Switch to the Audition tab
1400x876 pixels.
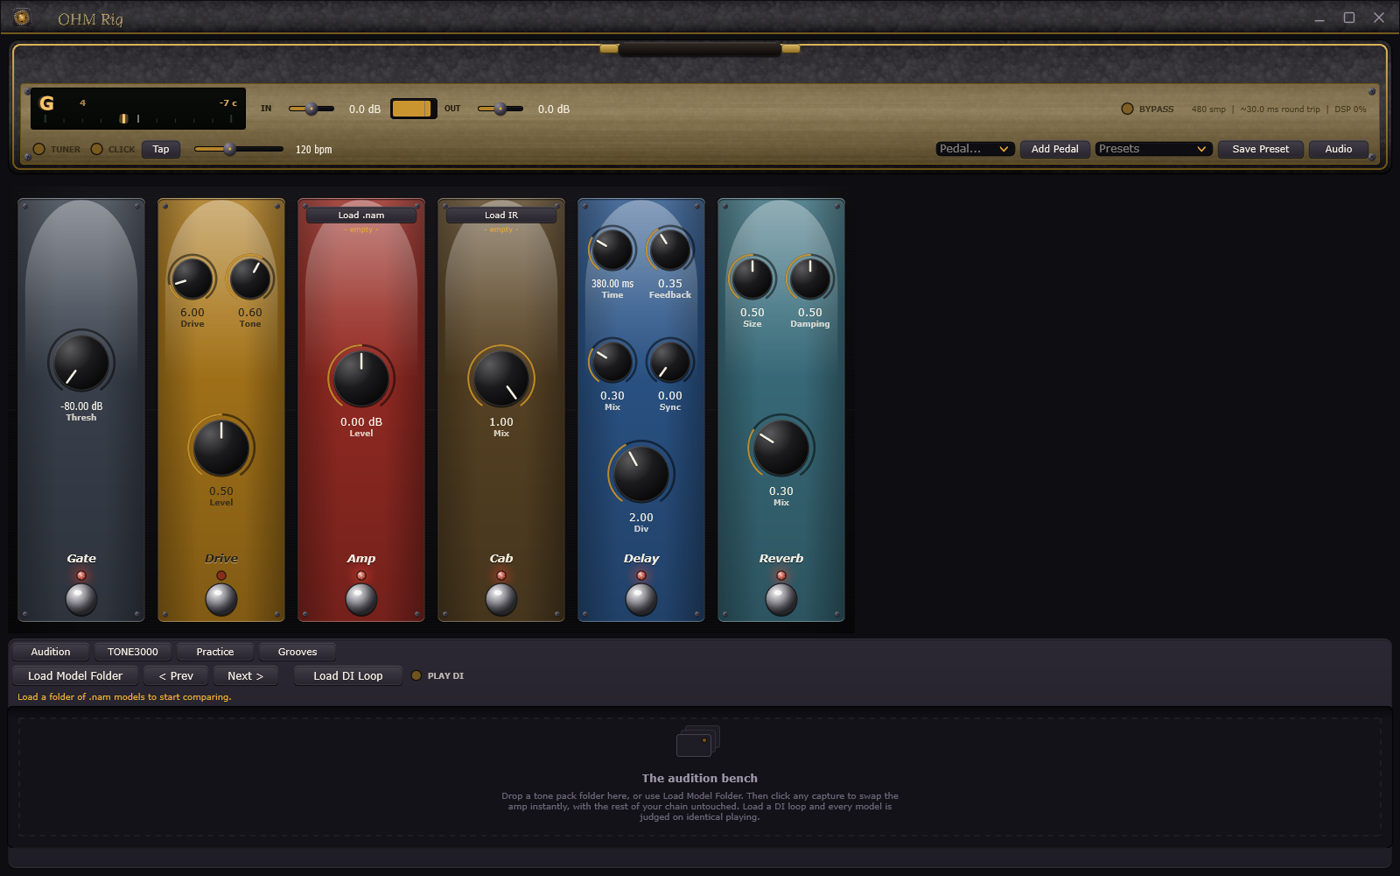(x=50, y=652)
